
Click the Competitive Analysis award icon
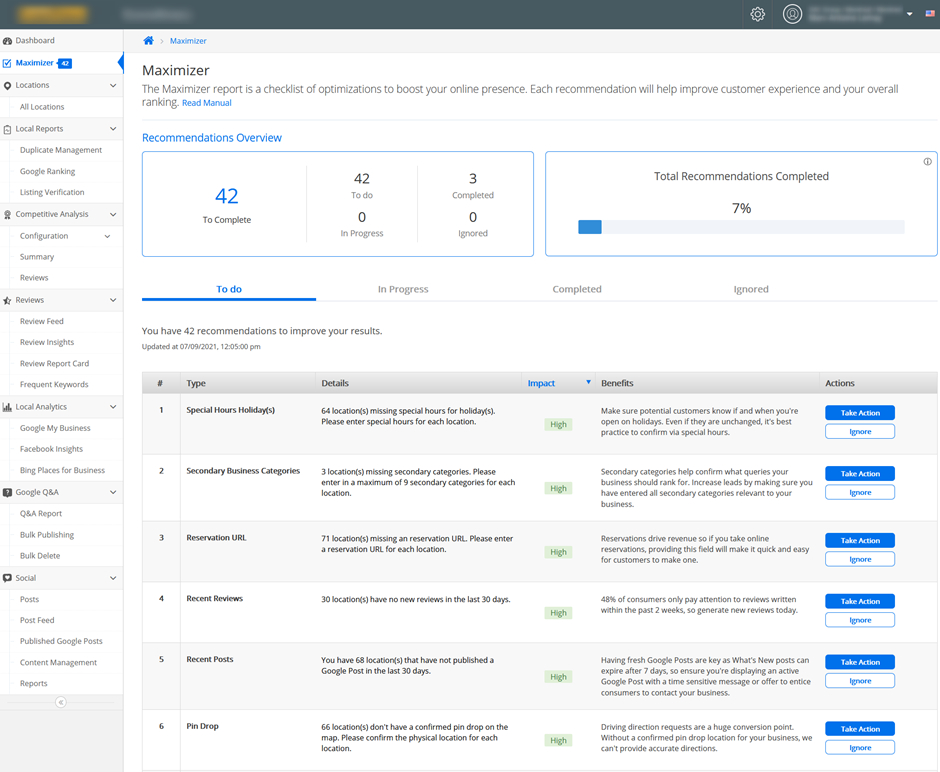(x=7, y=215)
